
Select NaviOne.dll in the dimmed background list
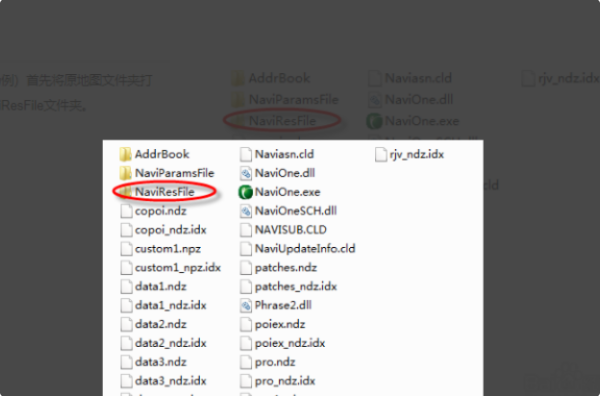click(x=419, y=100)
